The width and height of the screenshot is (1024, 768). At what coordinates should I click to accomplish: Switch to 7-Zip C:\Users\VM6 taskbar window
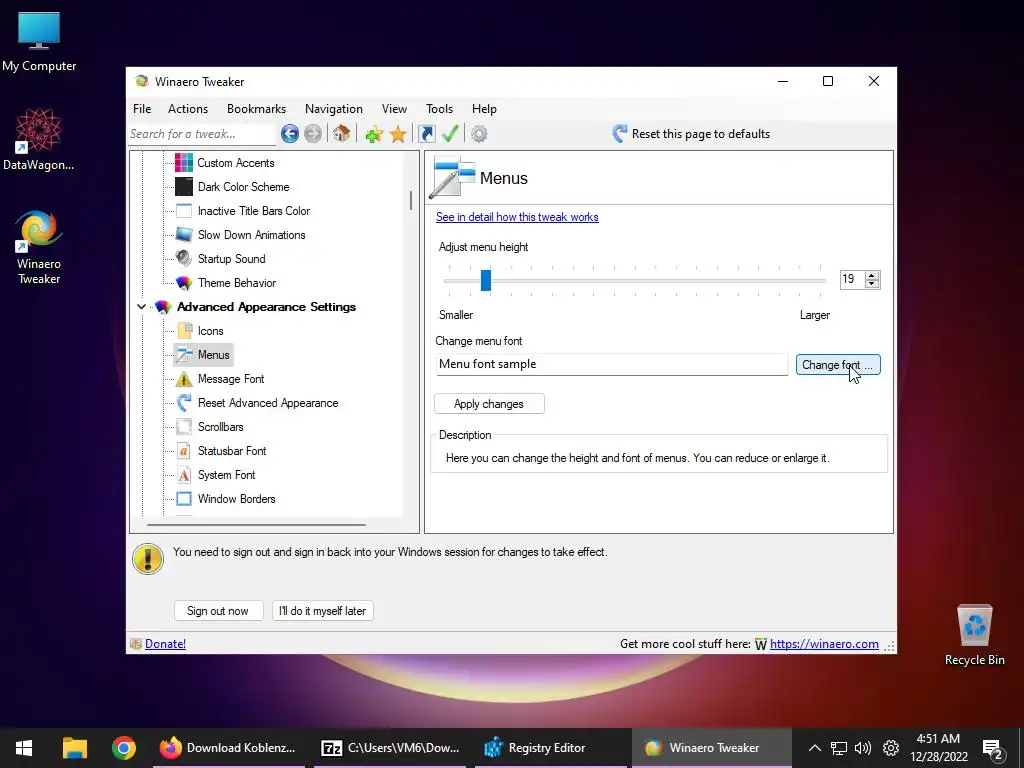coord(390,748)
